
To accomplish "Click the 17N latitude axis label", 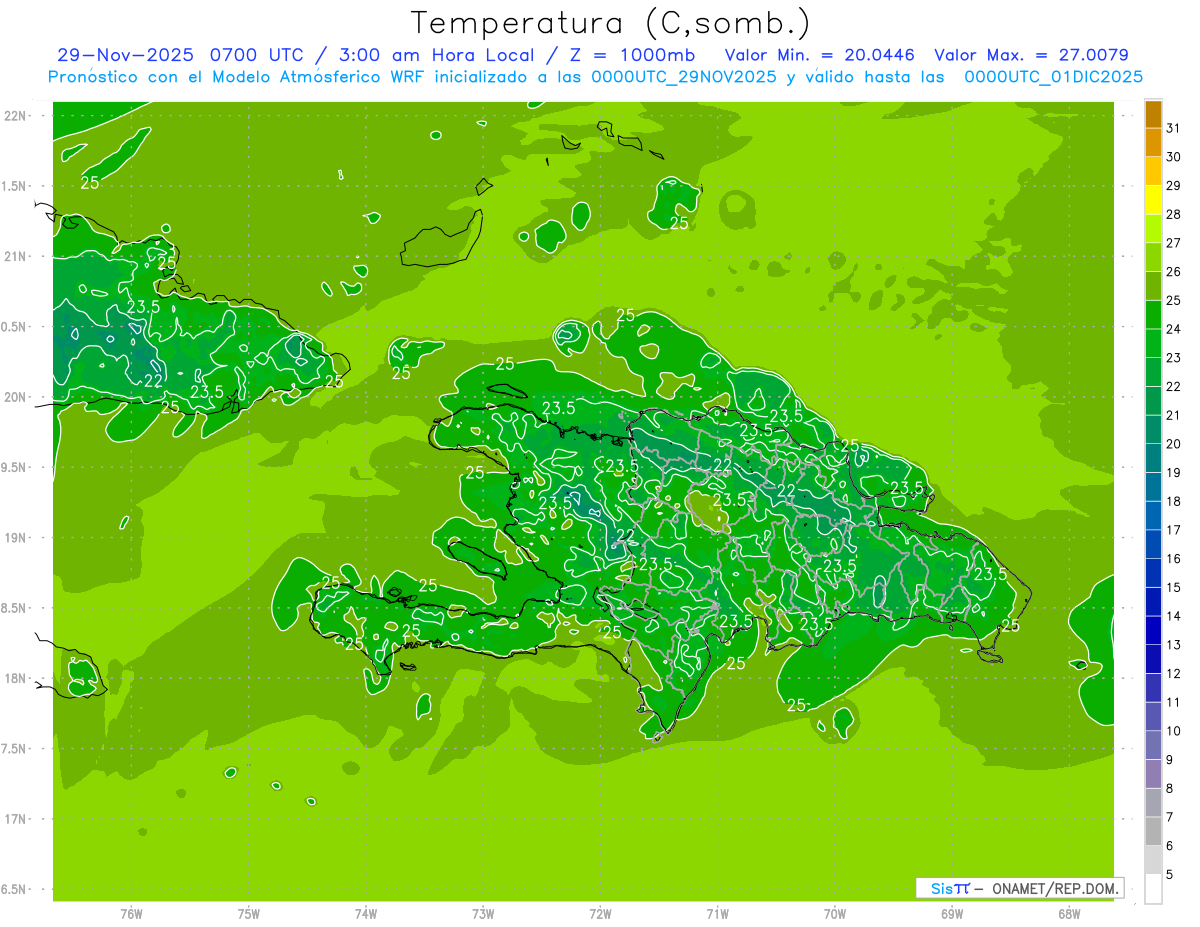I will coord(17,819).
